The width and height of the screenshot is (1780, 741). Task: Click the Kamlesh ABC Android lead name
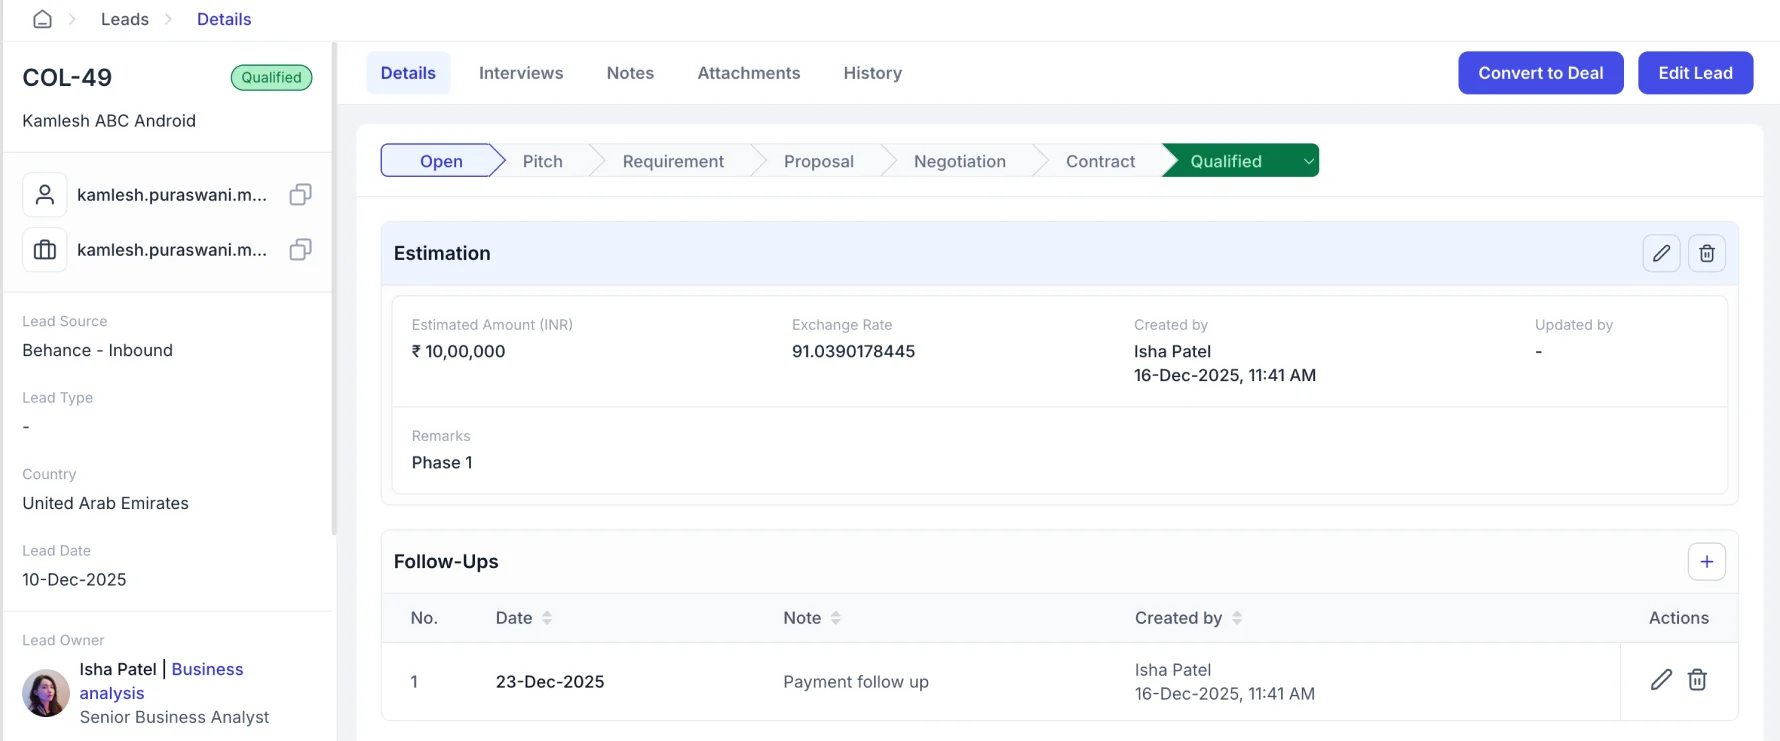pyautogui.click(x=109, y=121)
